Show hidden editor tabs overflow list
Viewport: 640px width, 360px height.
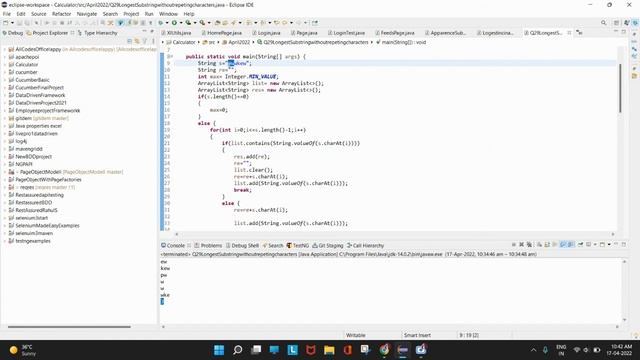579,33
